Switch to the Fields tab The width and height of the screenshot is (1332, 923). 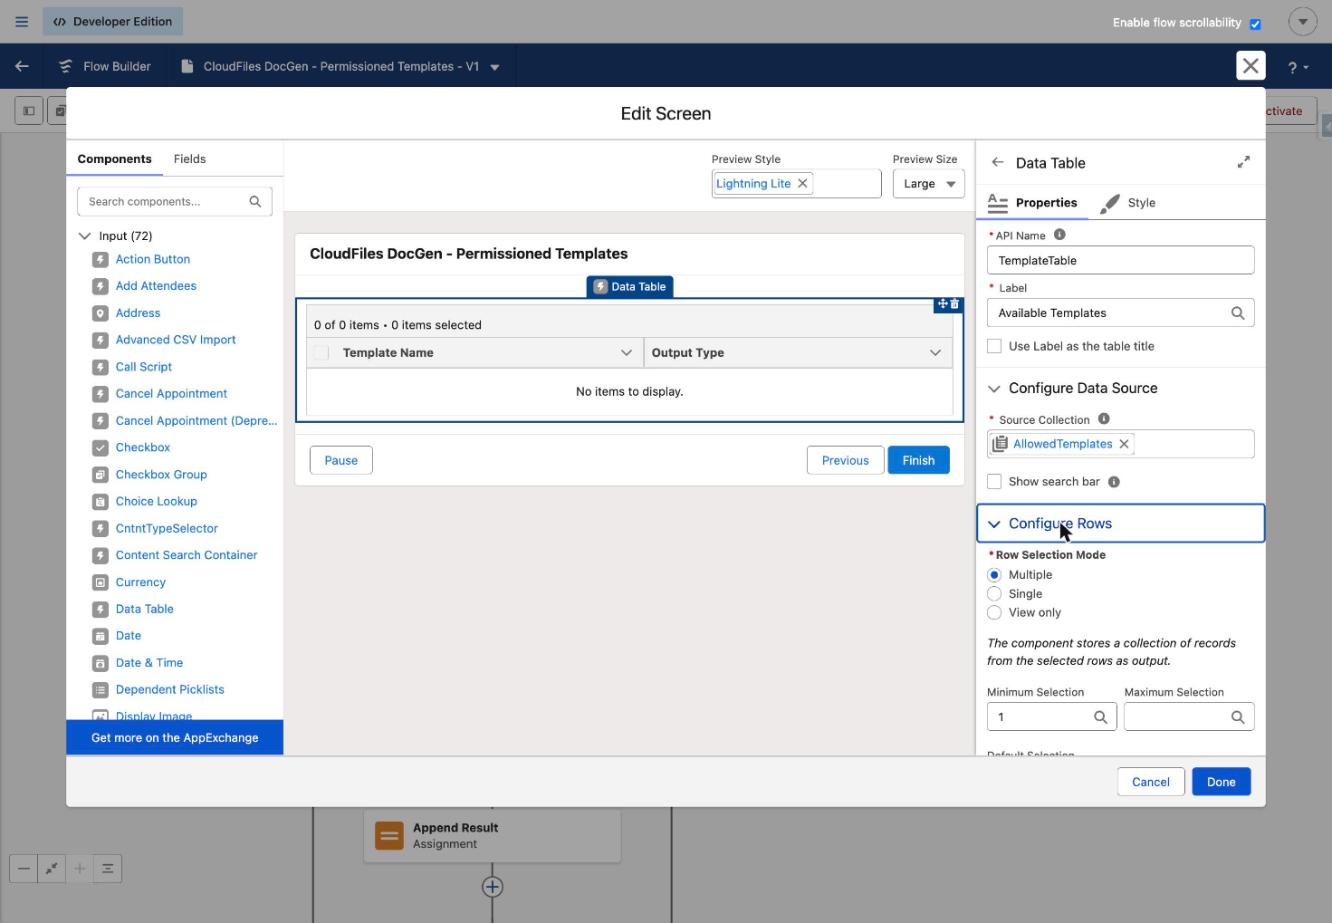point(190,159)
